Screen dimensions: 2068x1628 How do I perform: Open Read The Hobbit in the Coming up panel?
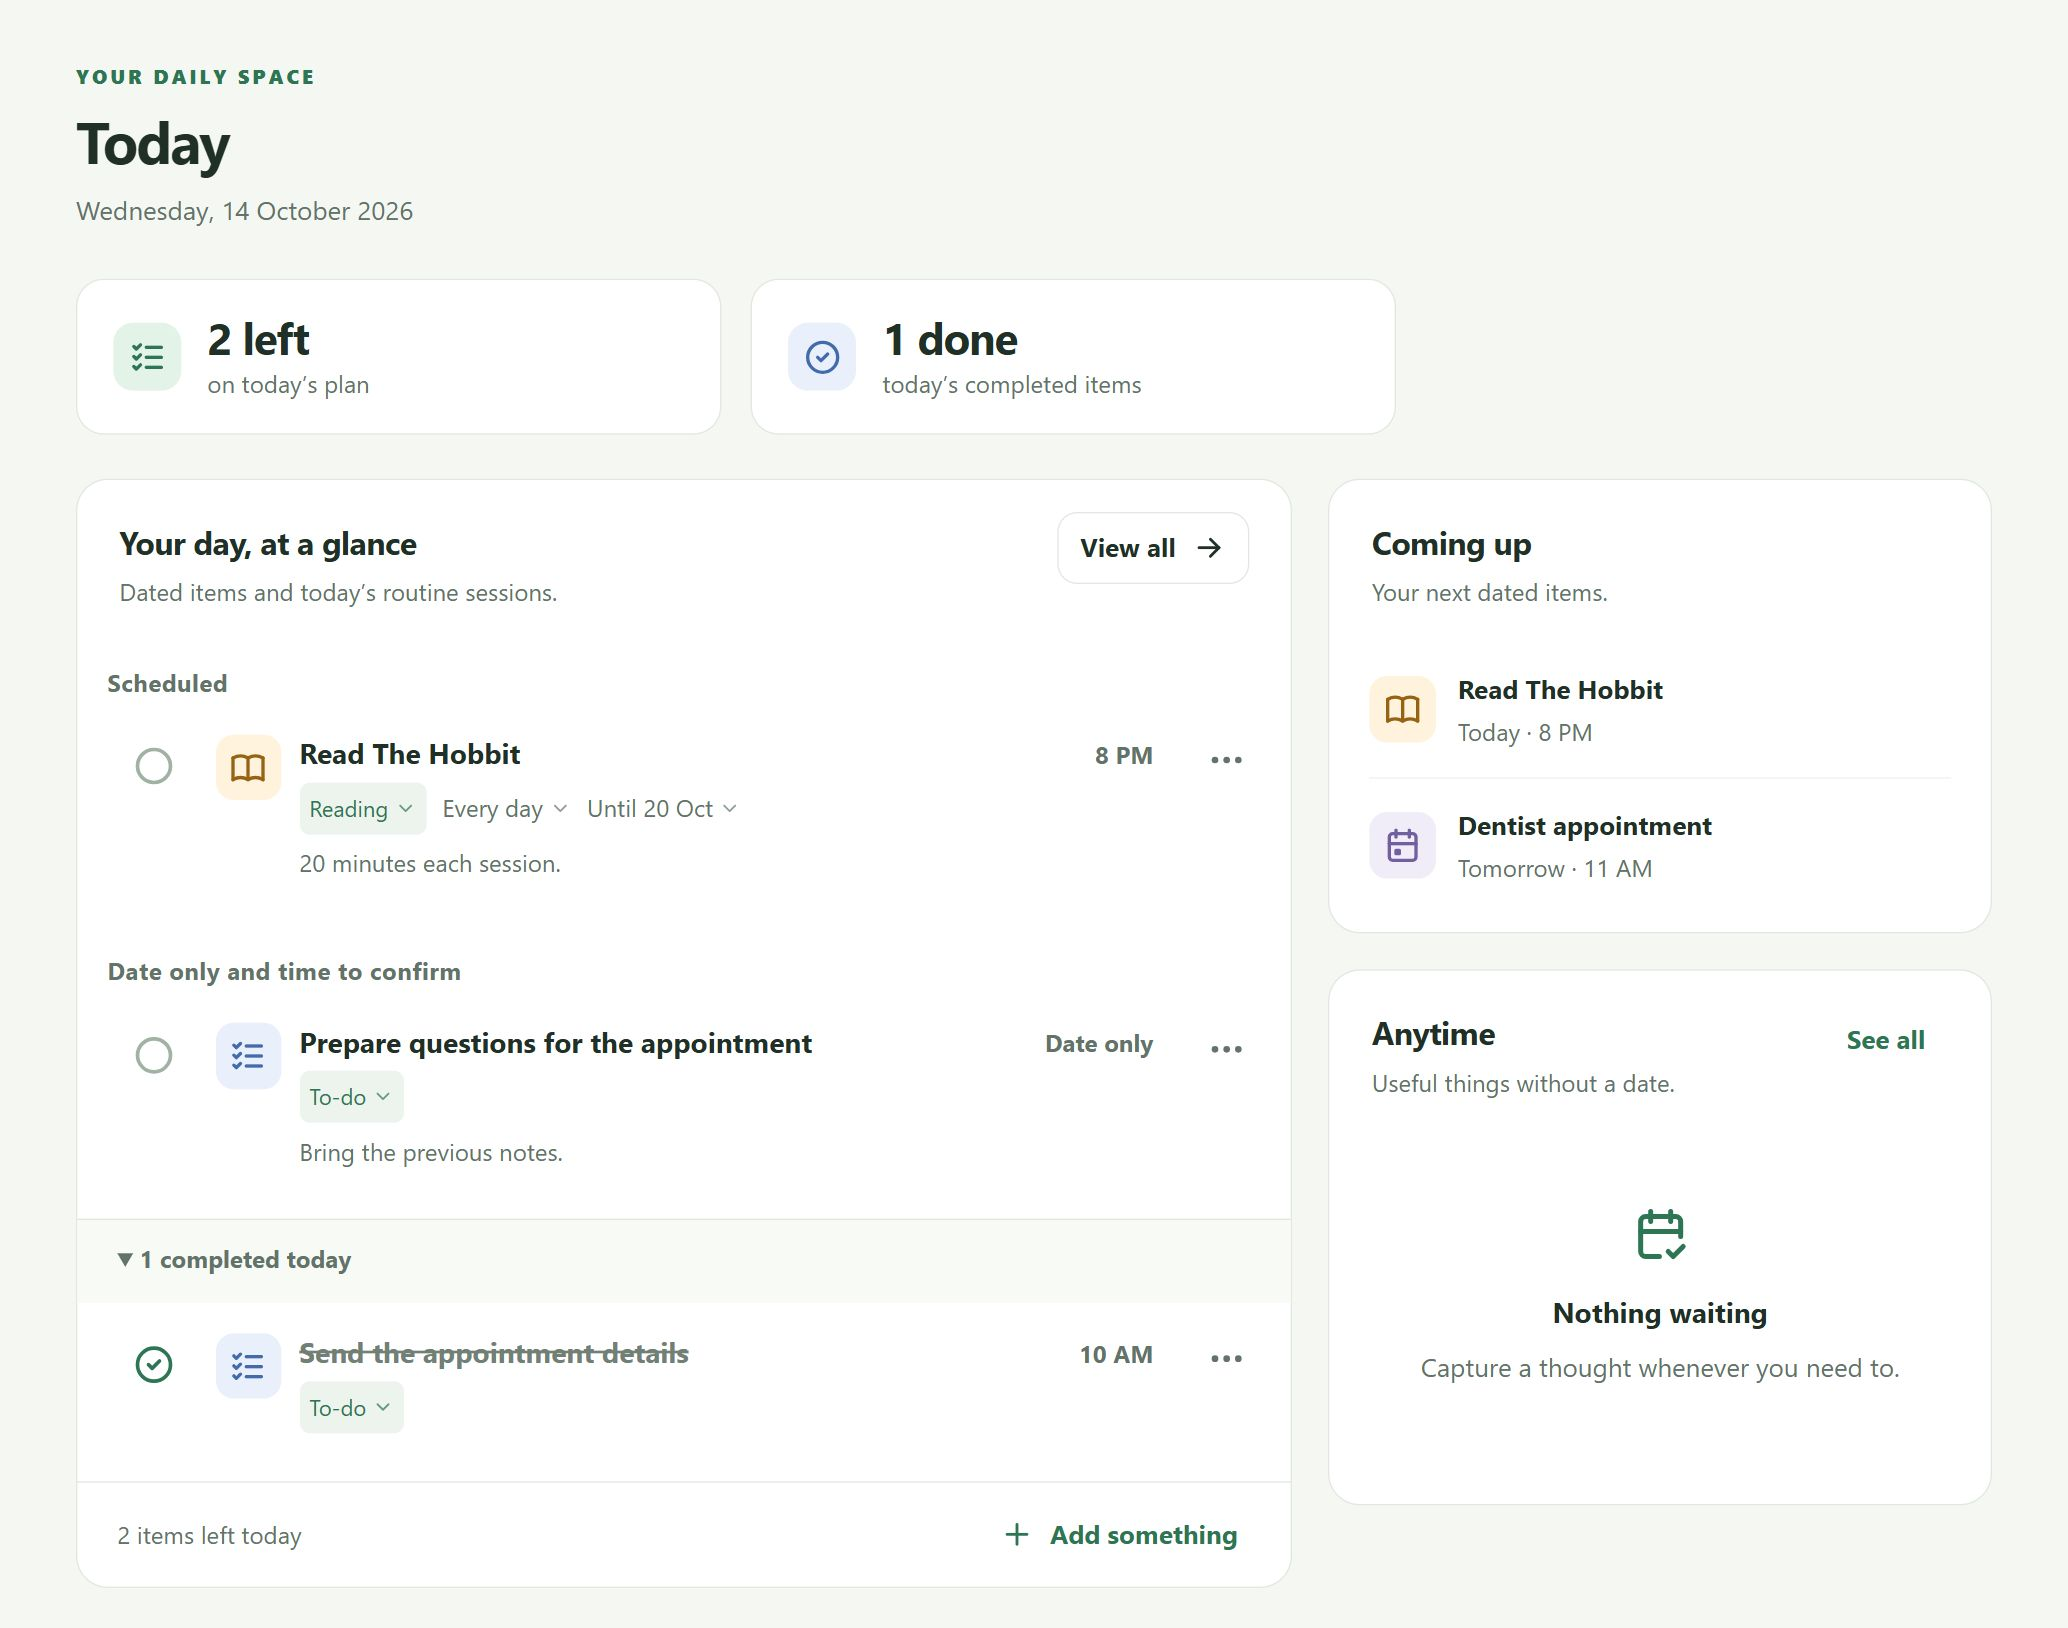coord(1659,710)
